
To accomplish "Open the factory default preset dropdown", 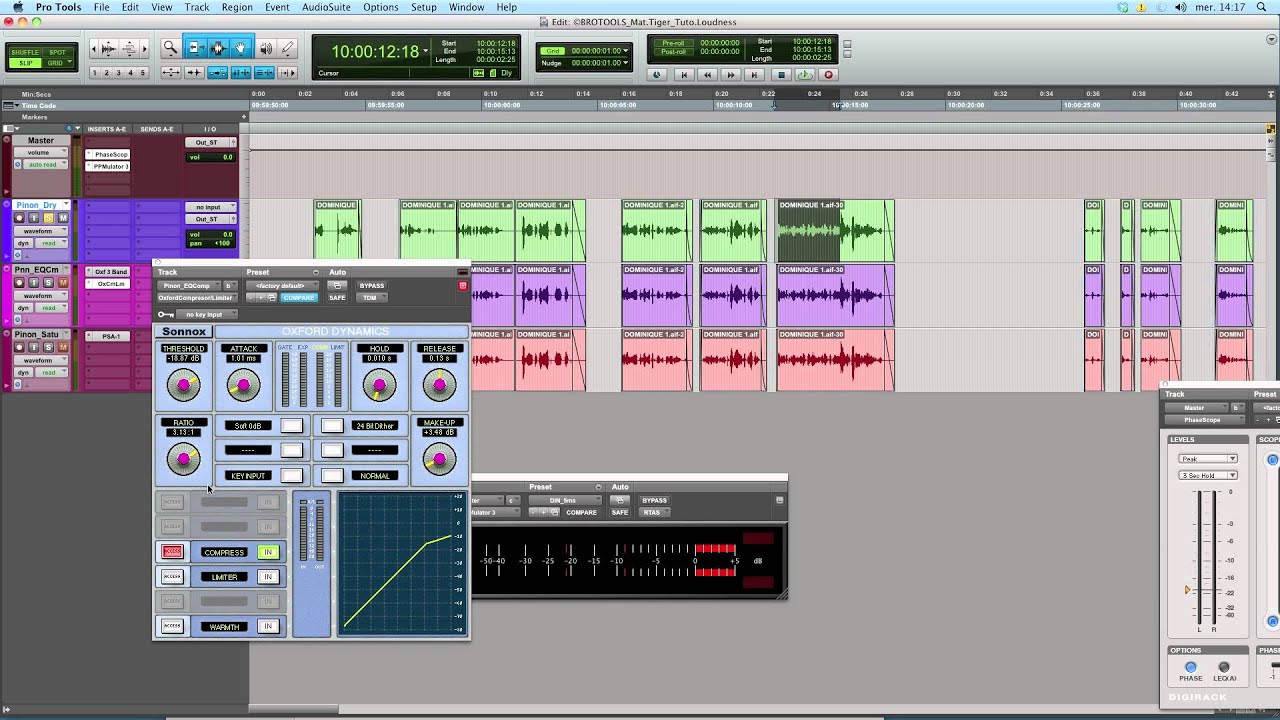I will 281,286.
